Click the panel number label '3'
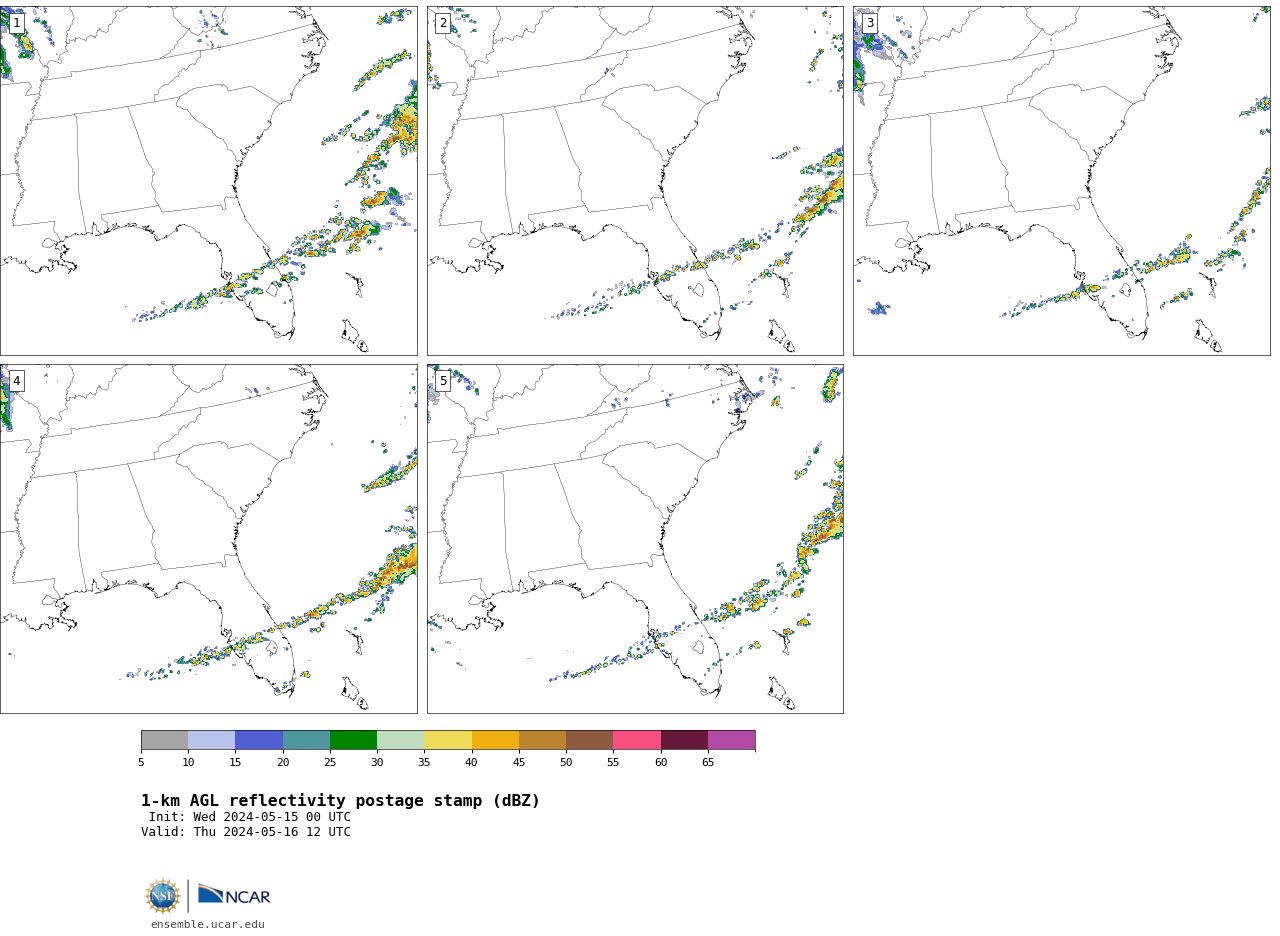The image size is (1280, 936). [869, 23]
